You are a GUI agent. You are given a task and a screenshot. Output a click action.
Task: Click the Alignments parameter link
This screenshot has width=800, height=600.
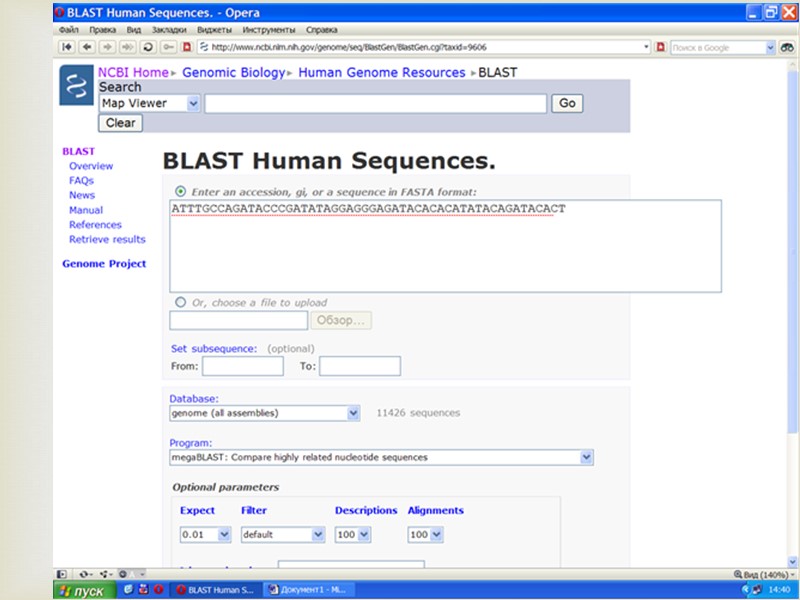(436, 510)
